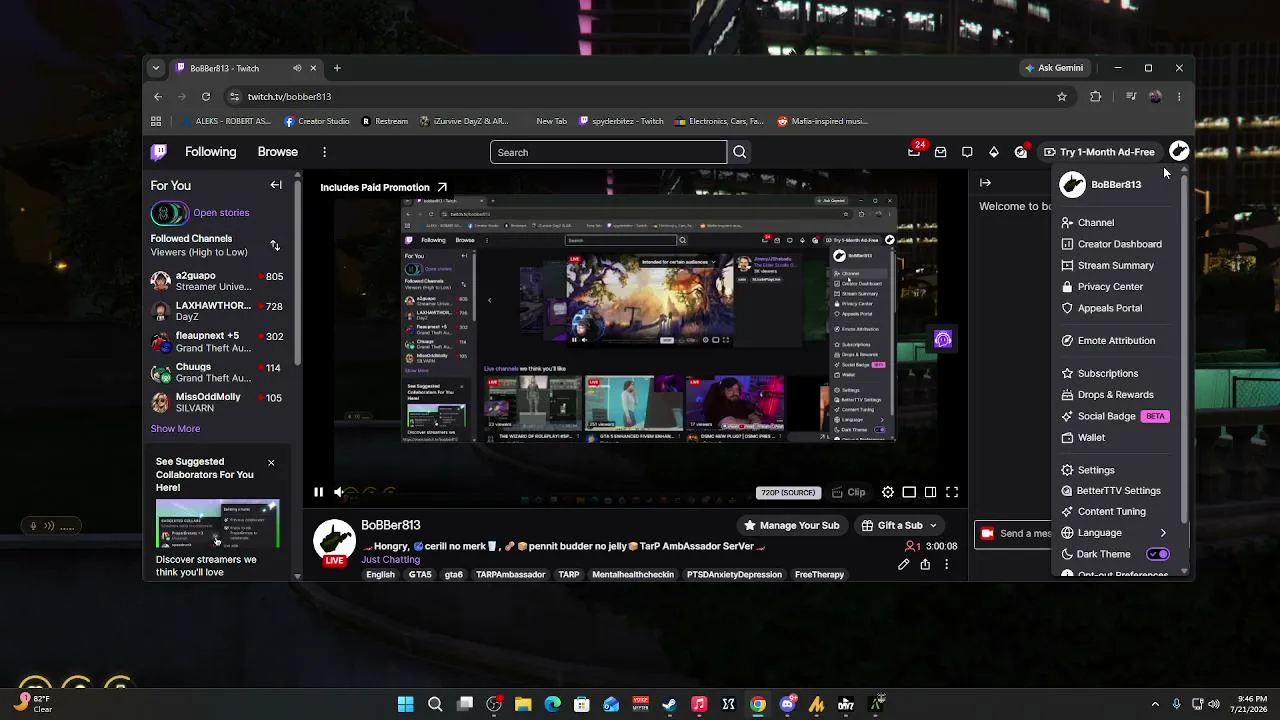Screen dimensions: 1280x720
Task: Pause the stream playback
Action: pos(318,492)
